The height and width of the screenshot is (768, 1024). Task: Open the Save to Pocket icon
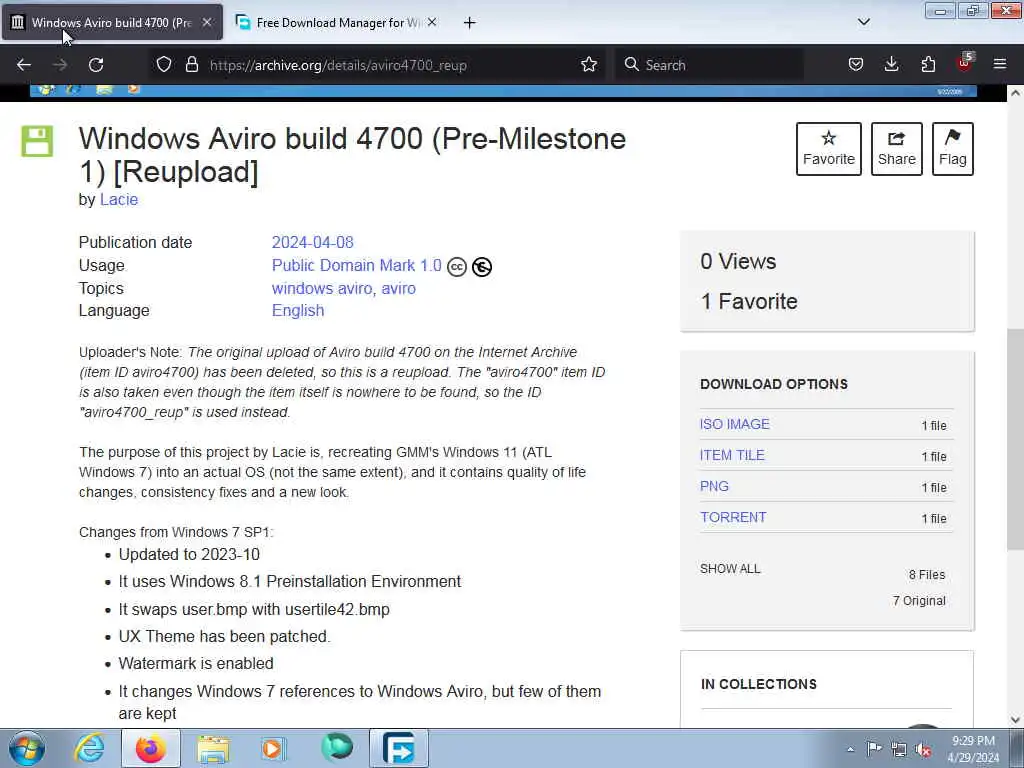click(x=856, y=64)
